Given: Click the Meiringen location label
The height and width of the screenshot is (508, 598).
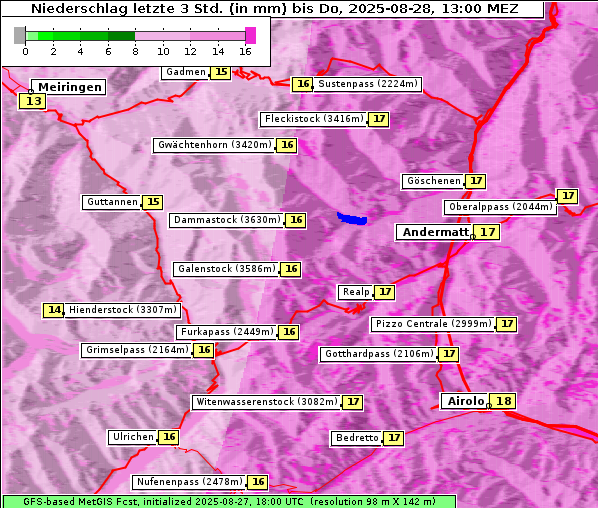Looking at the screenshot, I should click(68, 87).
